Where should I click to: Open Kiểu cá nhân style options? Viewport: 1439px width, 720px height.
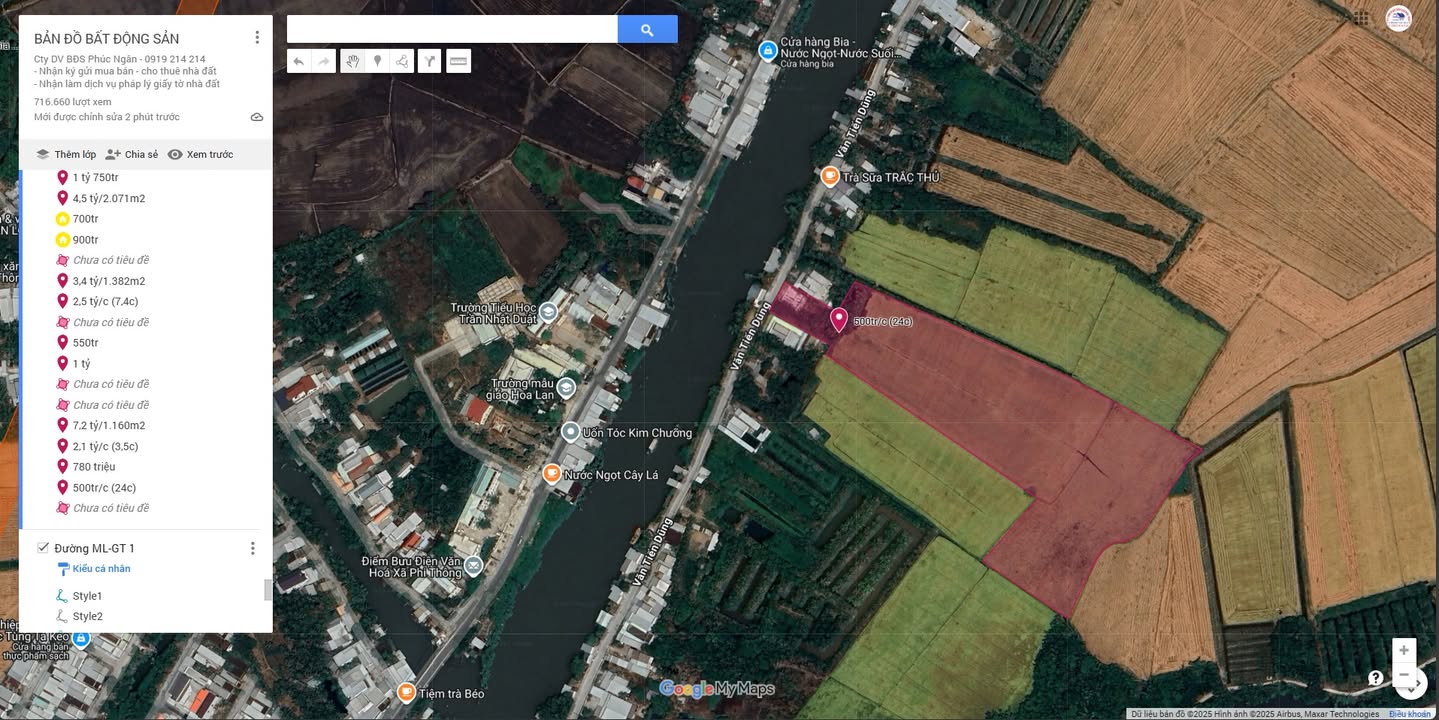(100, 569)
